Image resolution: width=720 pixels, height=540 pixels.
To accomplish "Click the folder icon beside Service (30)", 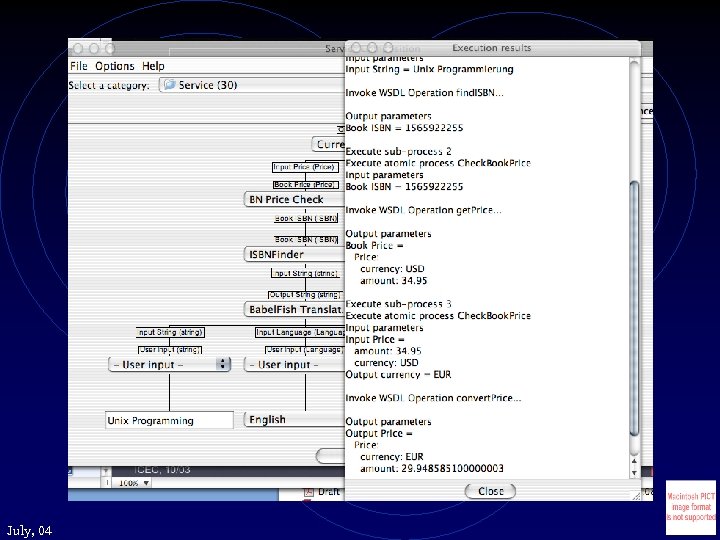I will (170, 84).
